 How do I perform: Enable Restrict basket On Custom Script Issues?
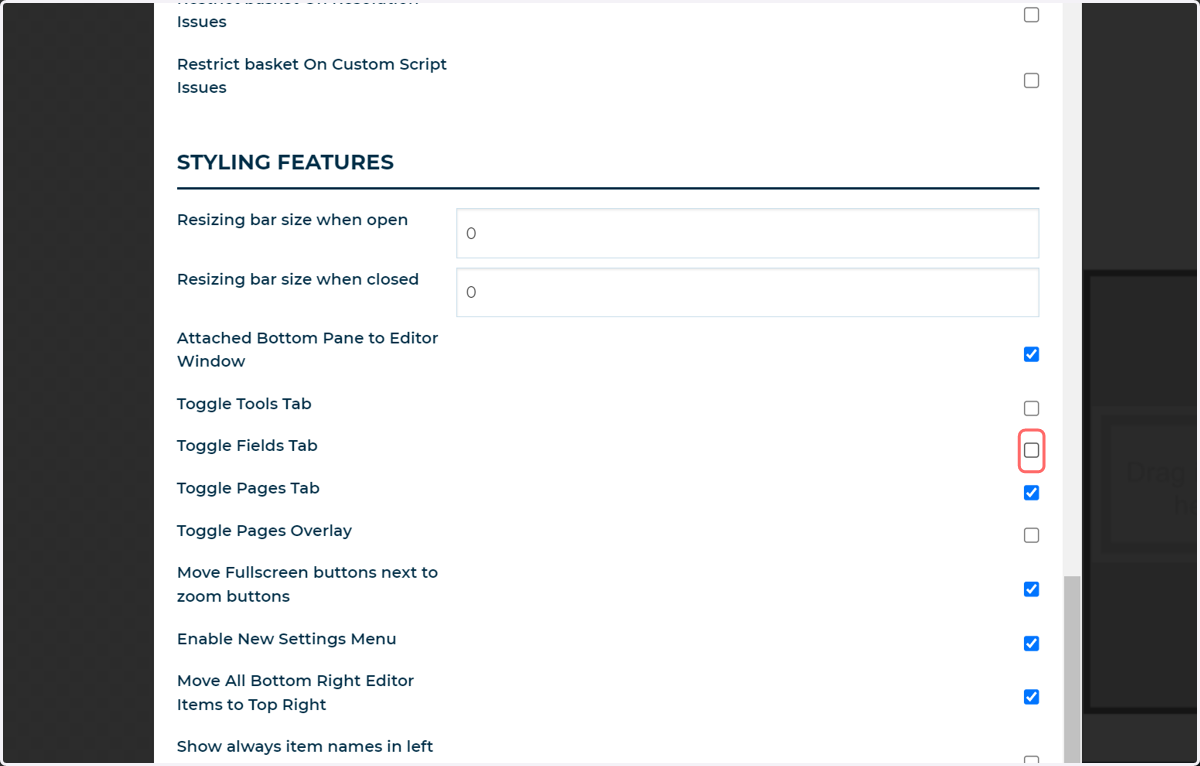(1031, 80)
